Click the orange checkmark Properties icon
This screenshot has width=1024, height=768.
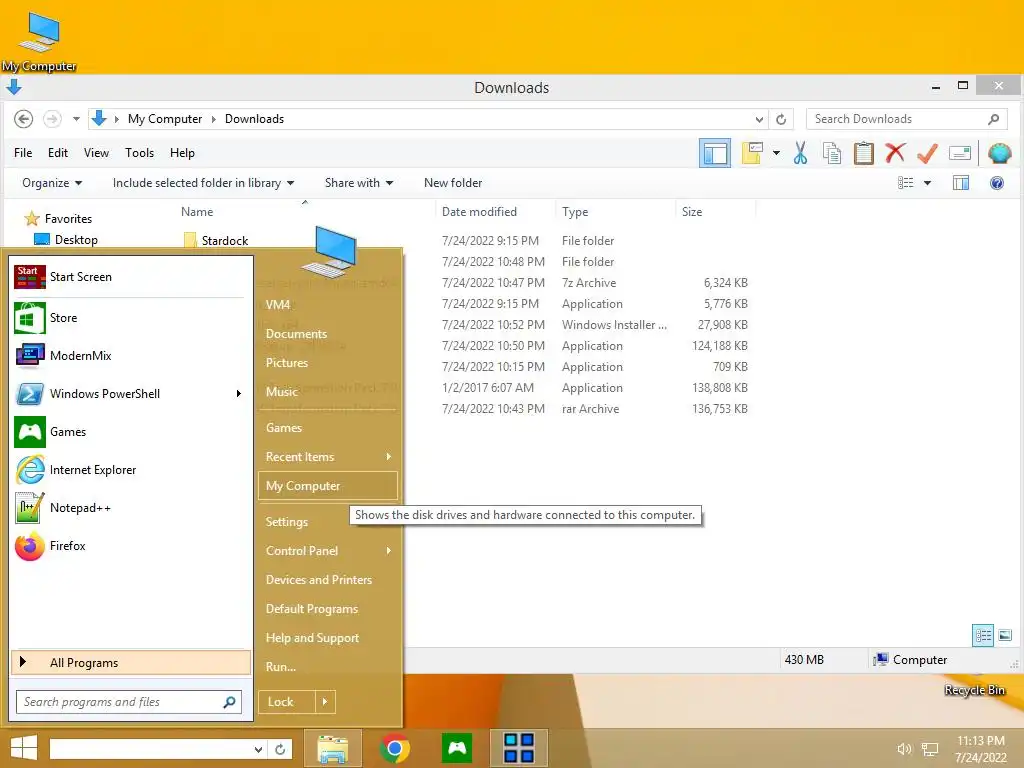[927, 153]
